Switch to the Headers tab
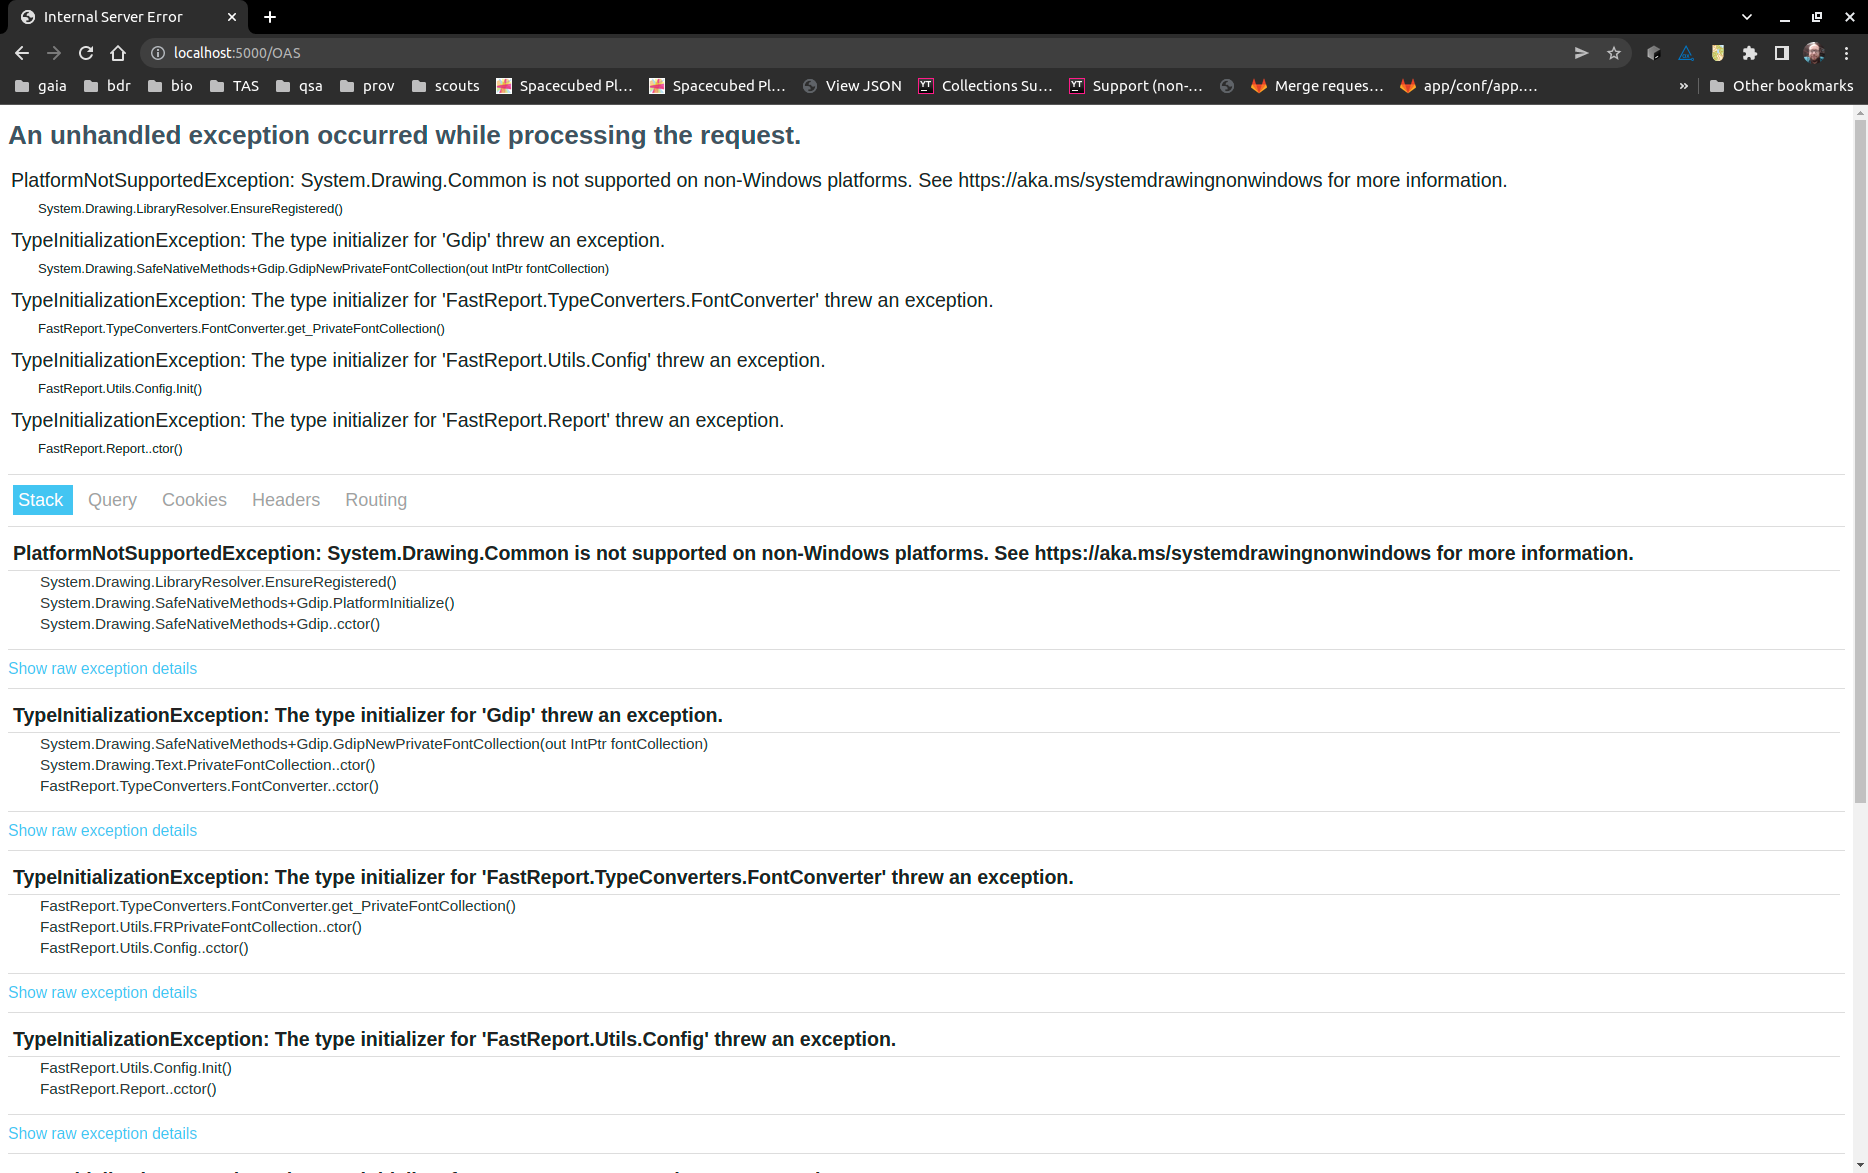The height and width of the screenshot is (1173, 1868). click(x=286, y=500)
